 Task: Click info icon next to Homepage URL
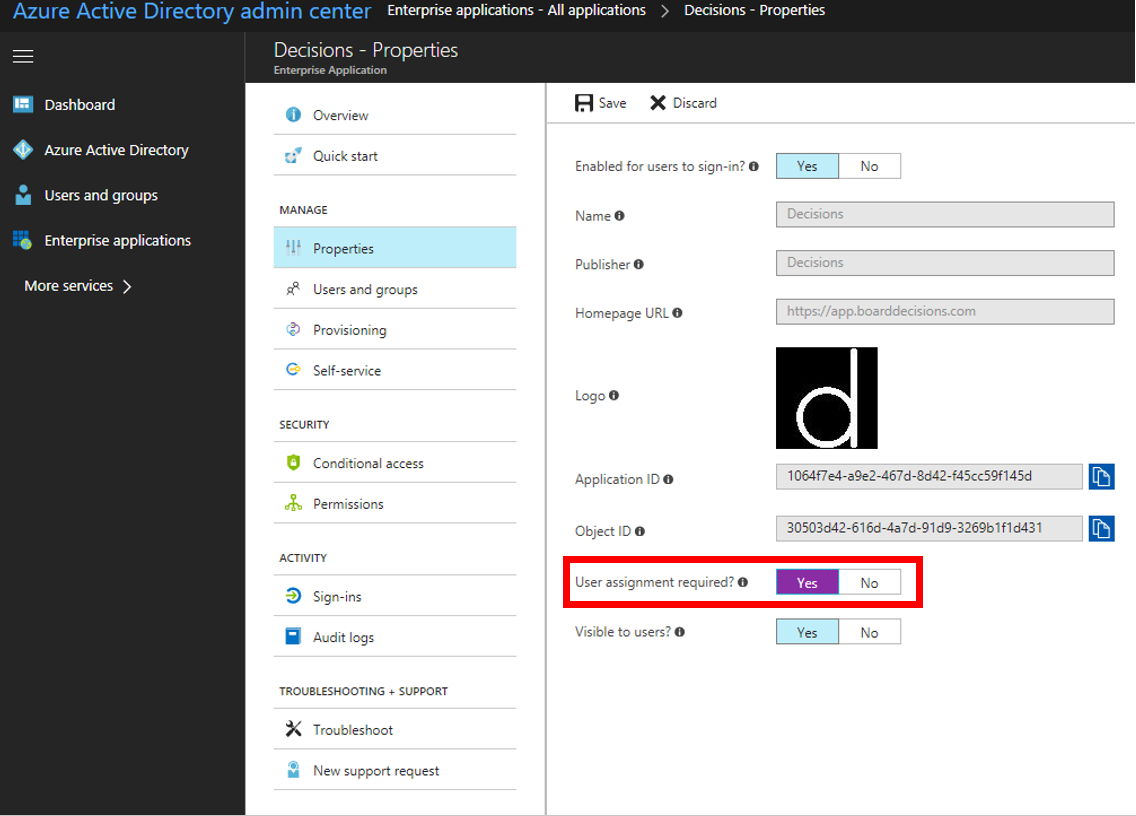(677, 313)
